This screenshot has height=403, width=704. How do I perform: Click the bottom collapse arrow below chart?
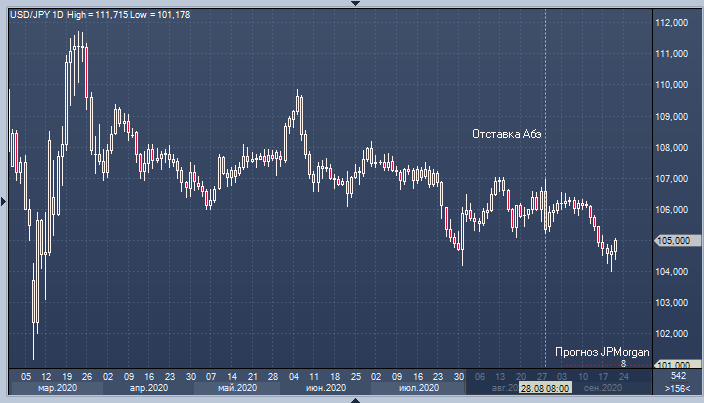[x=352, y=399]
